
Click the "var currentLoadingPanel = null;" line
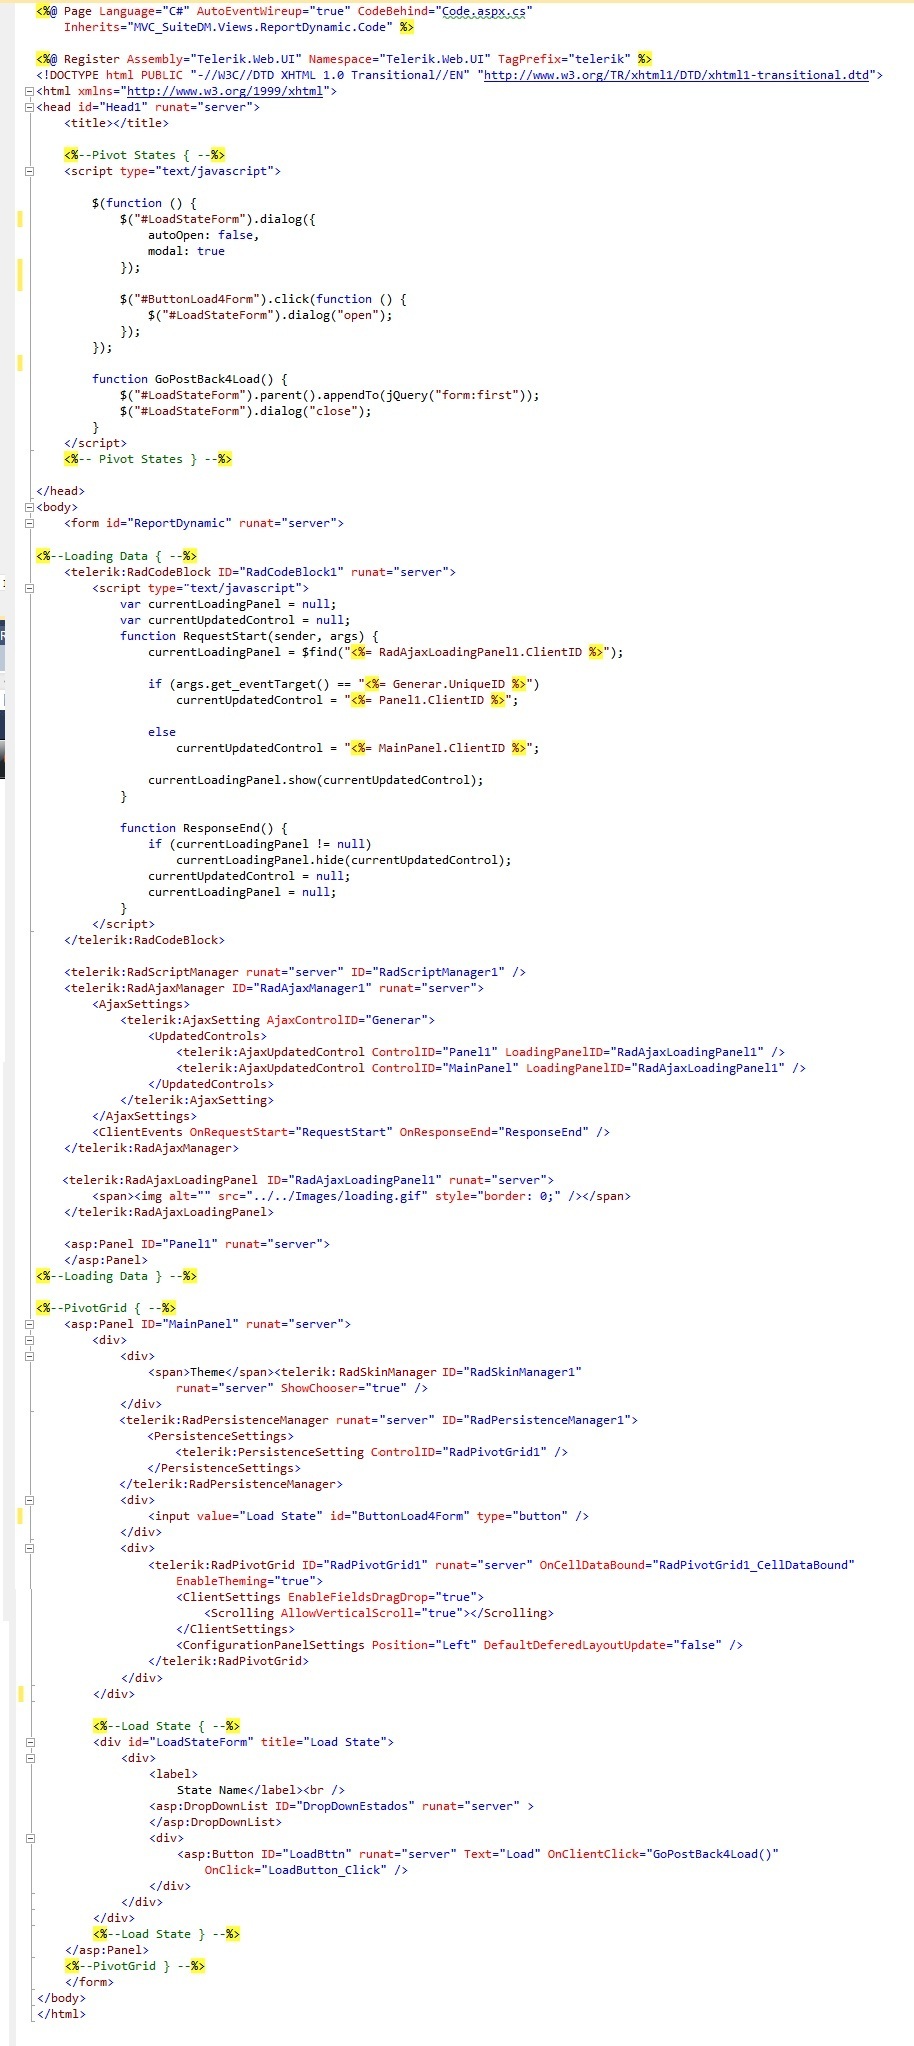(x=228, y=604)
